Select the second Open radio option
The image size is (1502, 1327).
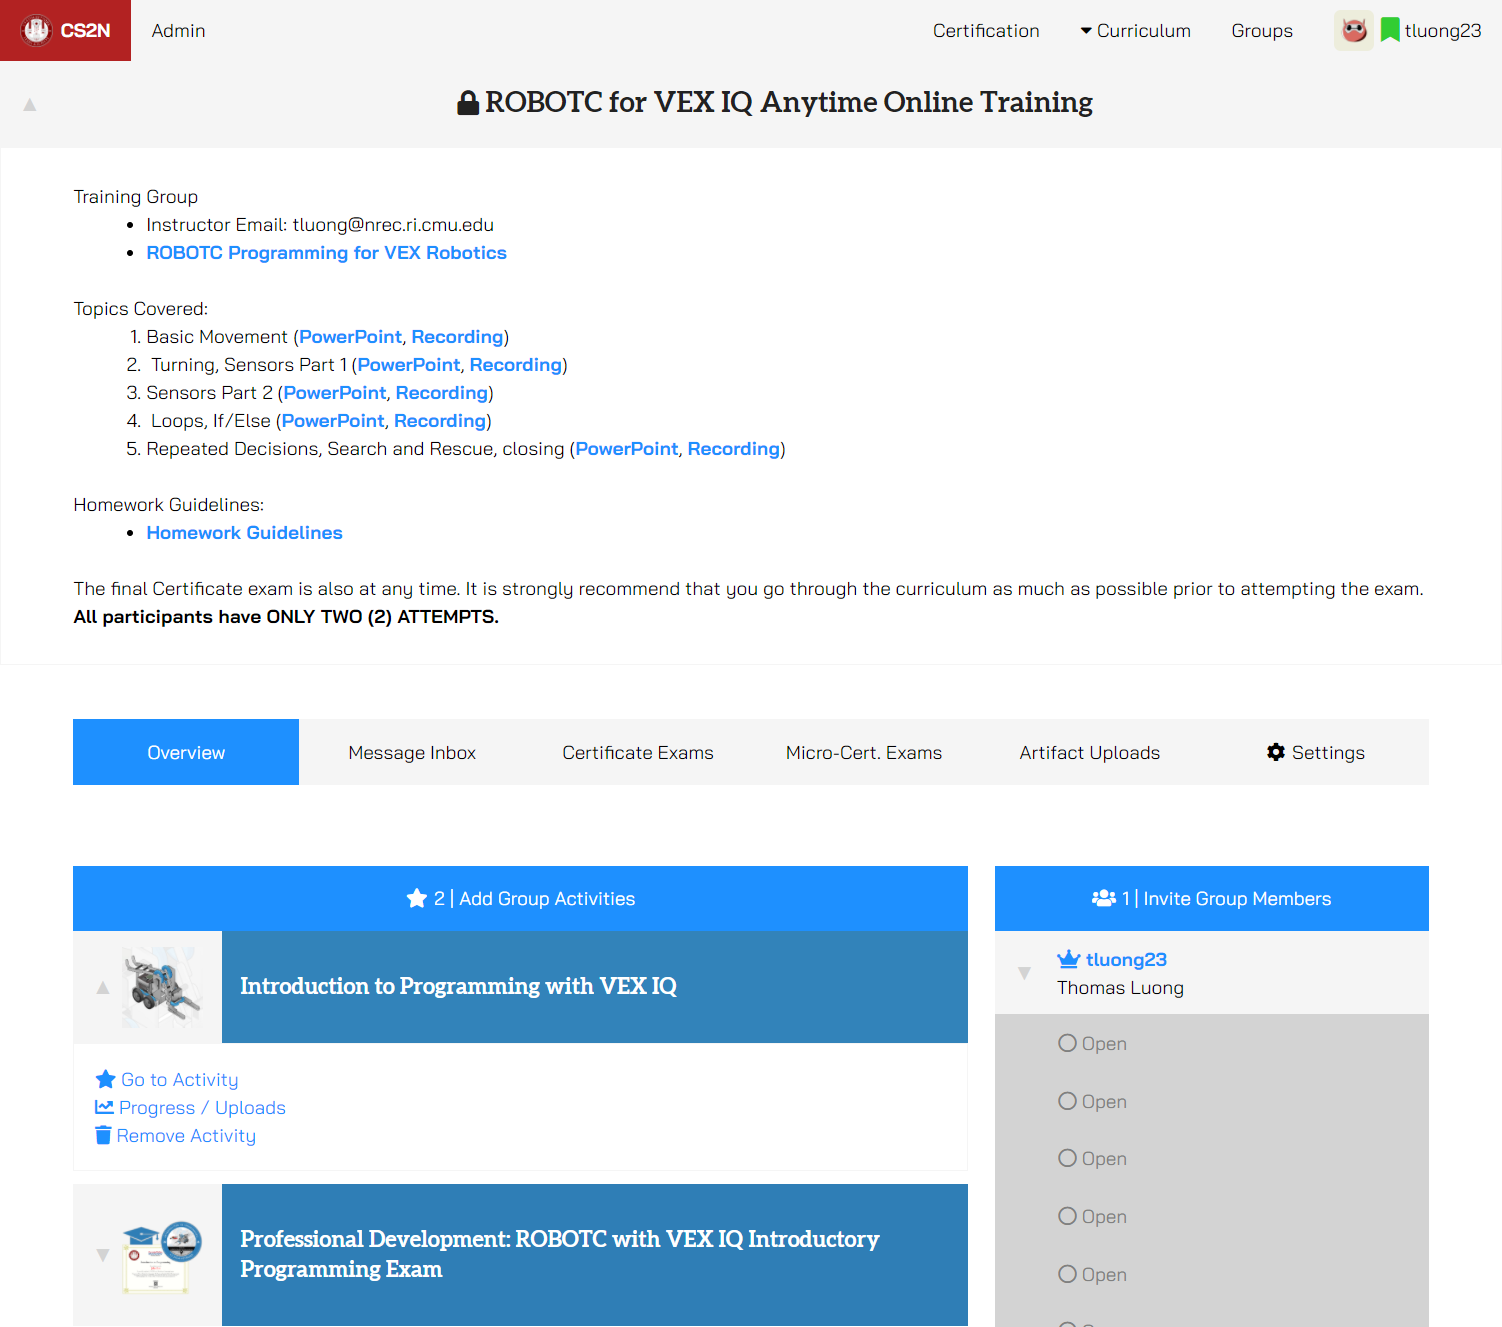tap(1068, 1101)
